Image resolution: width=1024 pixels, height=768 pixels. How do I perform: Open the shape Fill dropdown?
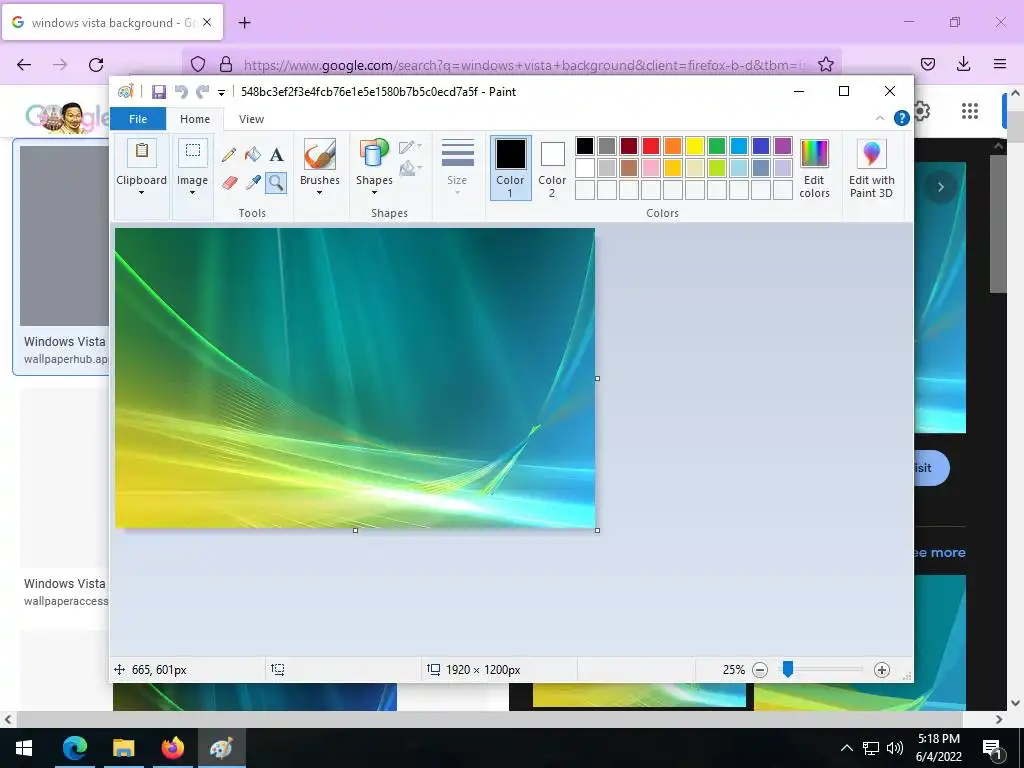coord(410,169)
